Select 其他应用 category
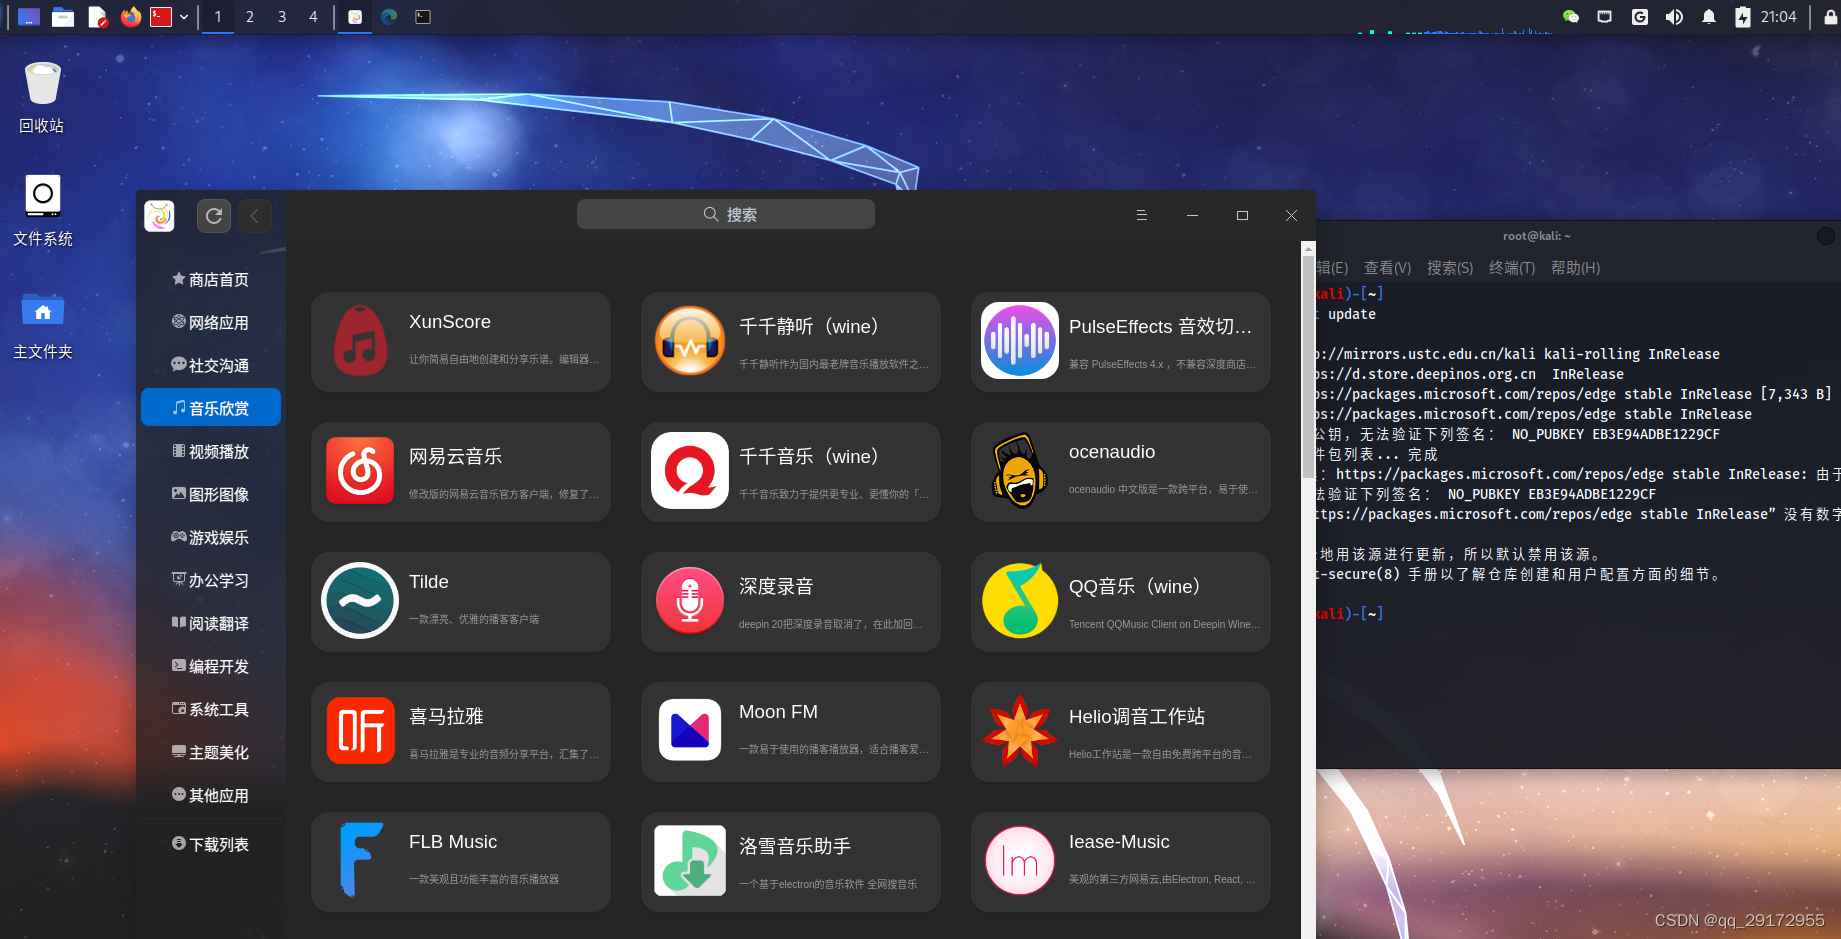1841x939 pixels. (x=210, y=795)
